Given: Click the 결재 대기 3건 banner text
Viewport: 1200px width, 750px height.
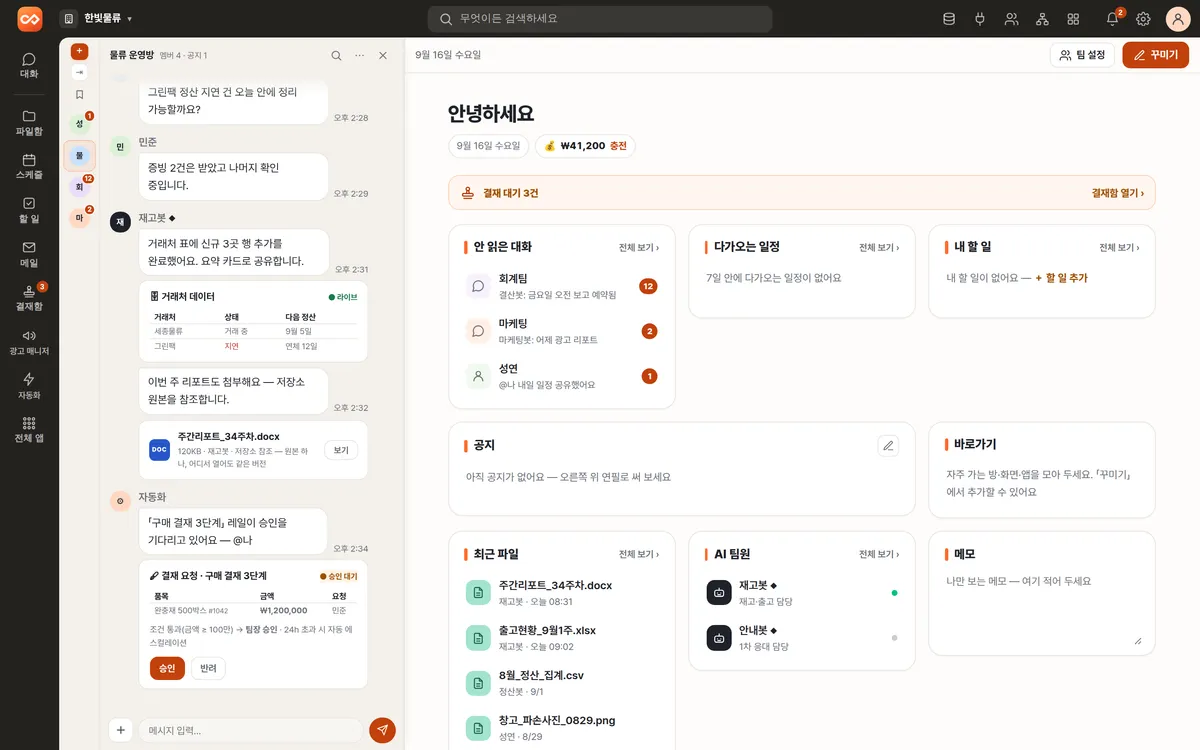Looking at the screenshot, I should click(510, 193).
